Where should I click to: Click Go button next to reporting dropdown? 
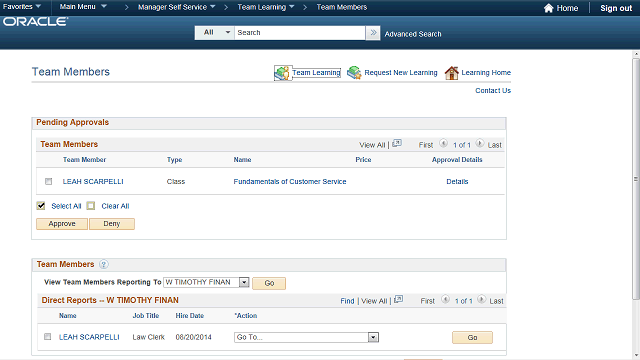[x=269, y=283]
